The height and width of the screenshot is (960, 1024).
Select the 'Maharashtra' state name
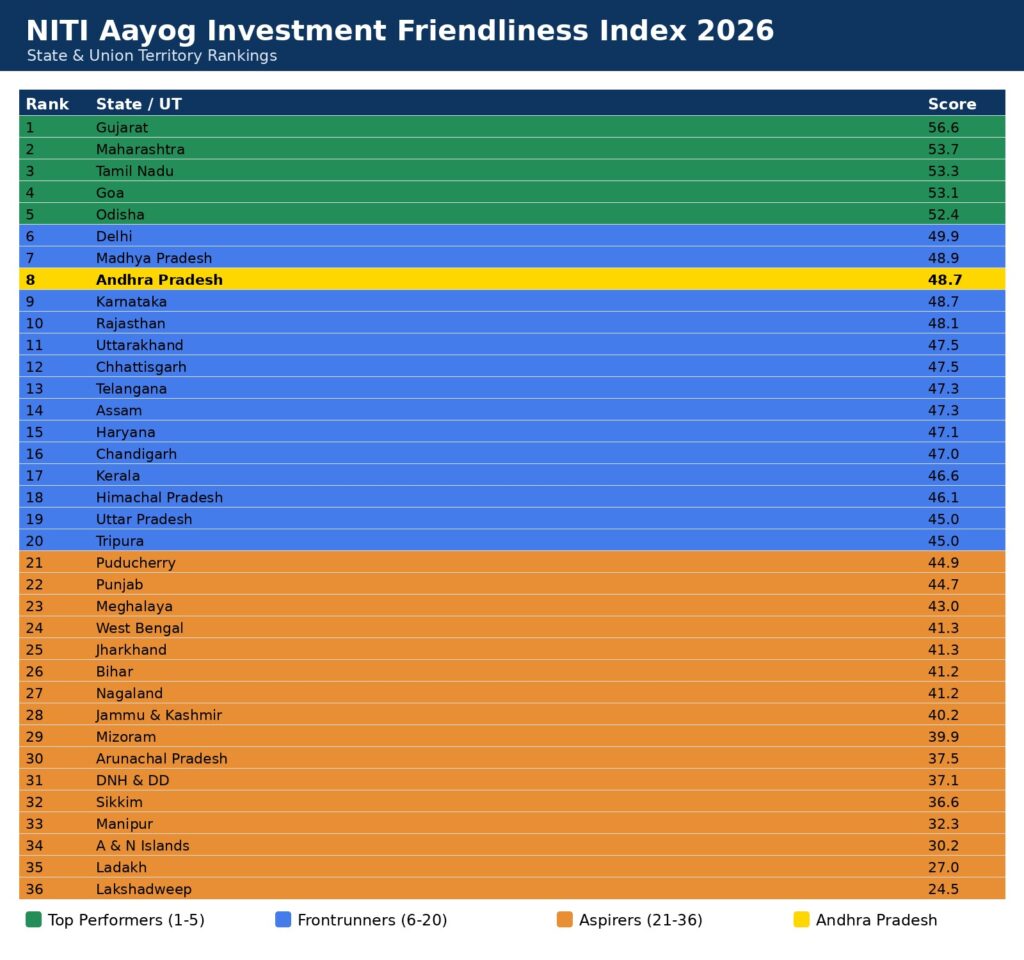(x=140, y=149)
